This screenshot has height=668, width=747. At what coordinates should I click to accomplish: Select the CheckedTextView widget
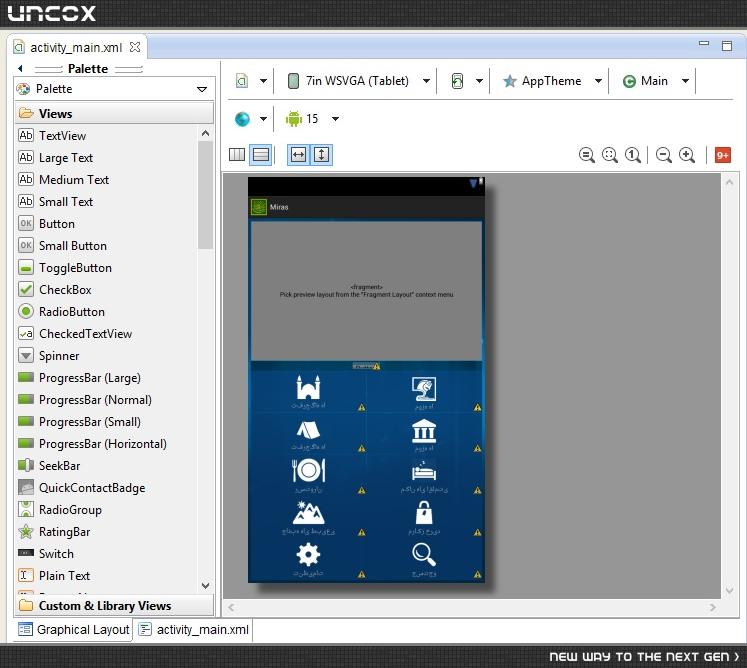[x=75, y=334]
